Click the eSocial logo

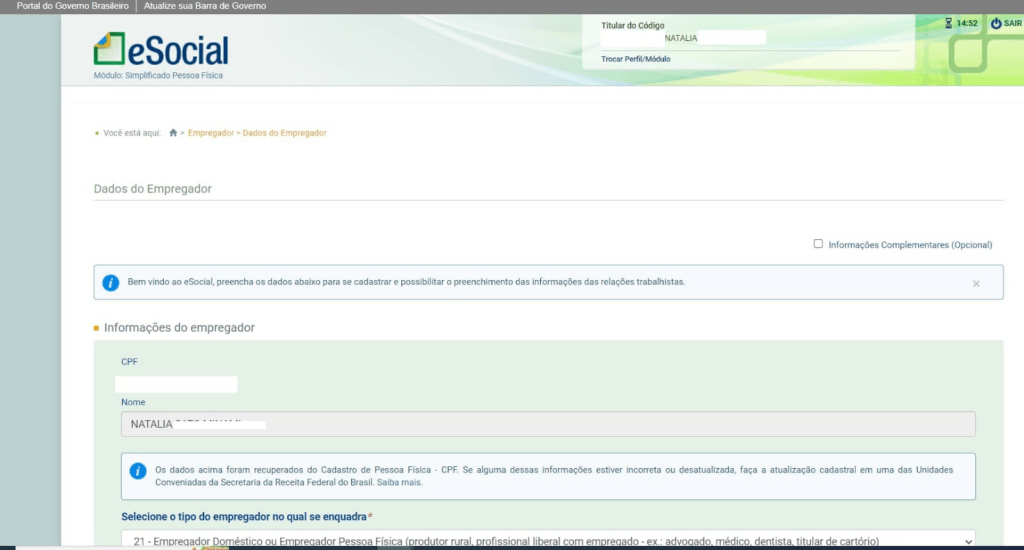tap(161, 49)
